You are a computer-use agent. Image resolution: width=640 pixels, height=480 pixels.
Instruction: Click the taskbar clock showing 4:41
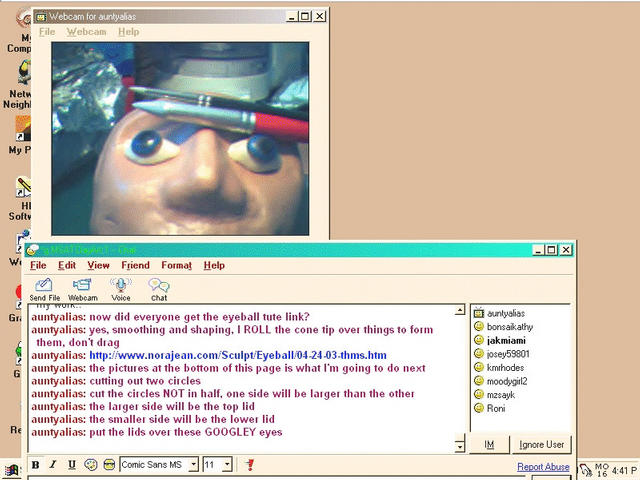624,470
